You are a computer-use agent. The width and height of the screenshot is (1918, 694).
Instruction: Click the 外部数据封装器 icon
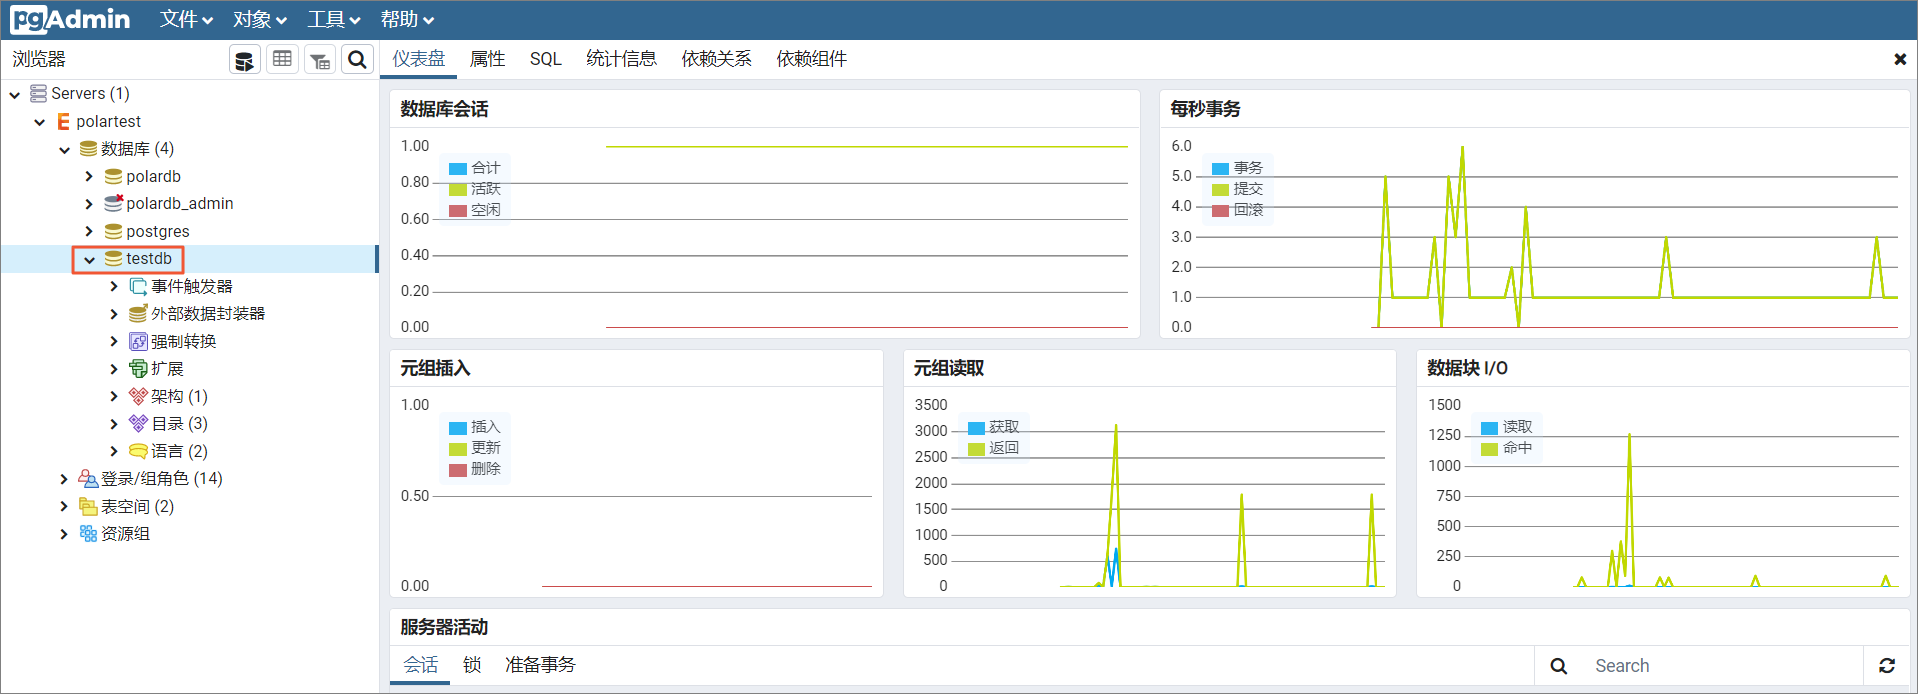click(138, 313)
